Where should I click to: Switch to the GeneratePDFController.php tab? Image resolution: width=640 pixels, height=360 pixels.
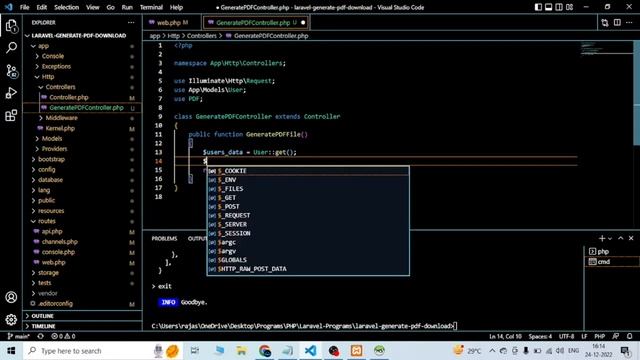click(x=256, y=23)
